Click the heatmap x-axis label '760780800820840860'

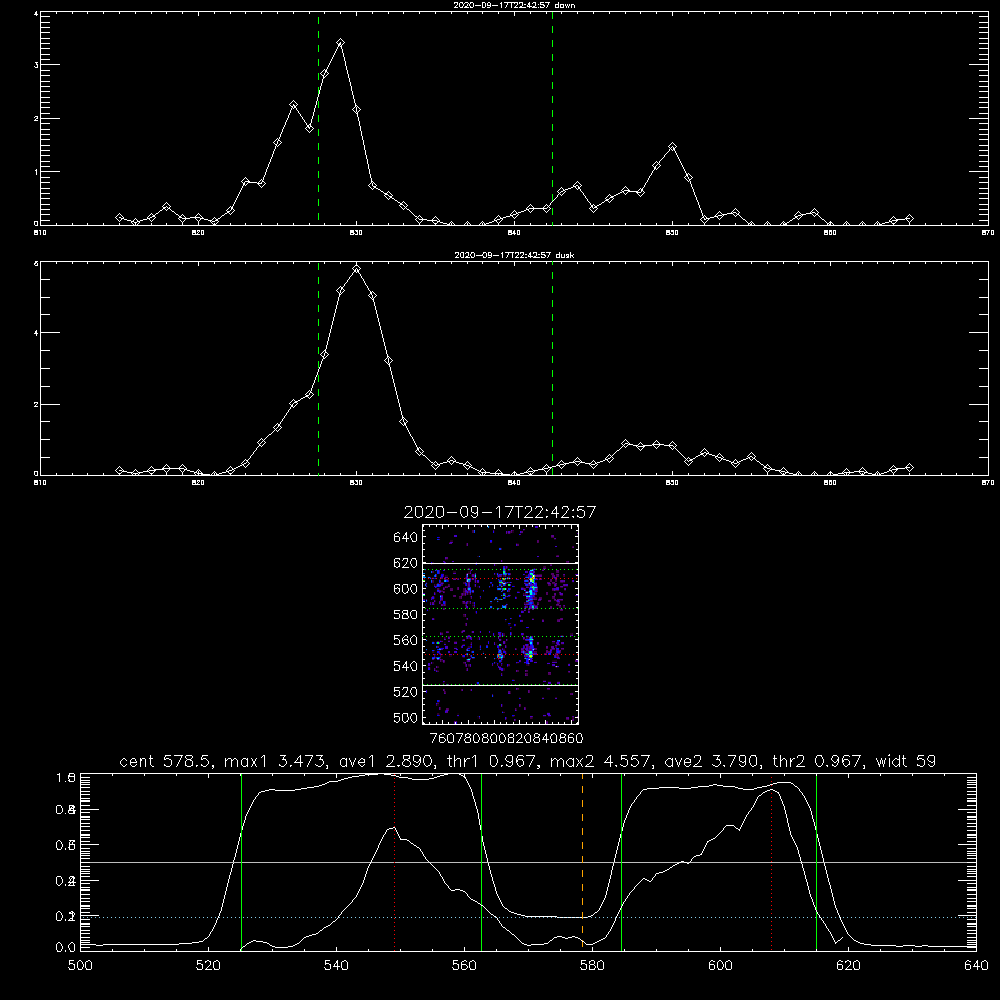[506, 738]
